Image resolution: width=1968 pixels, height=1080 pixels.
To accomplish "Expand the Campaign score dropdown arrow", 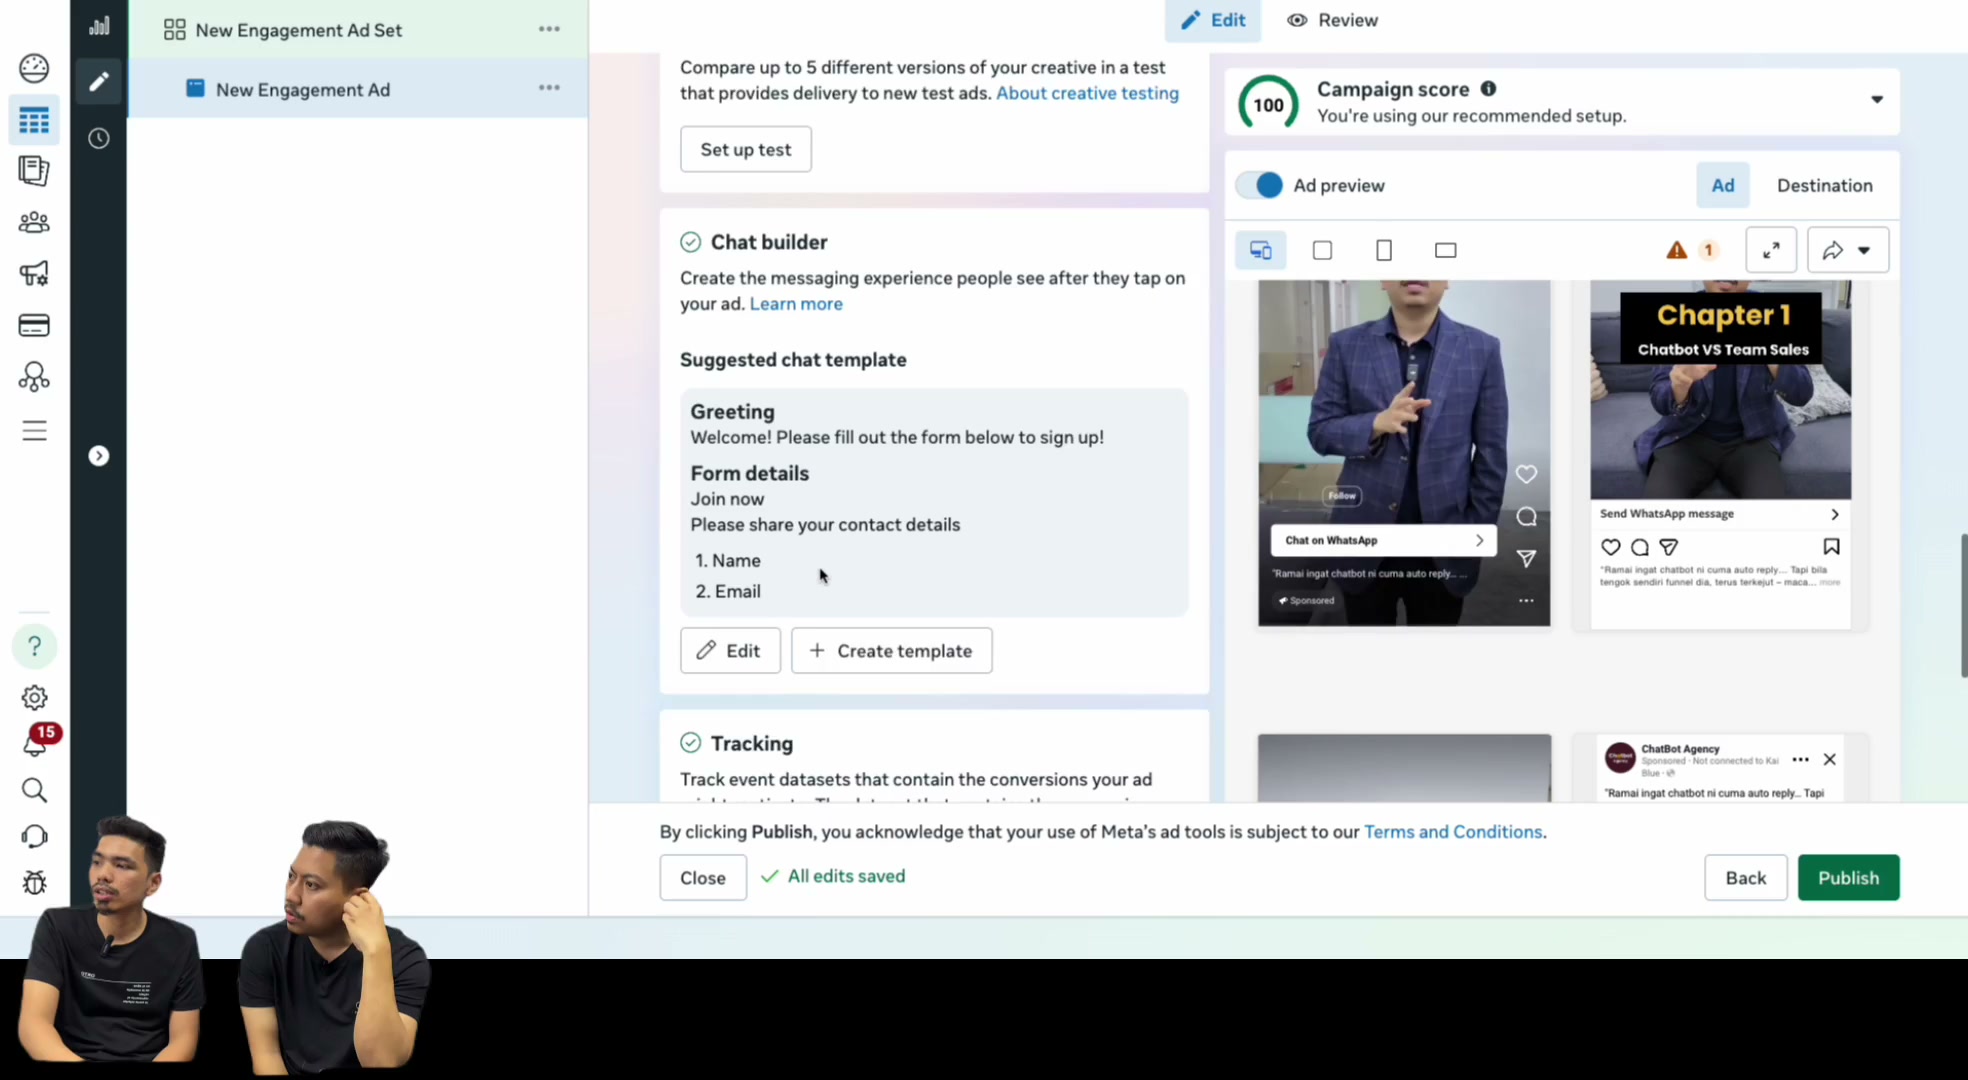I will click(1877, 99).
